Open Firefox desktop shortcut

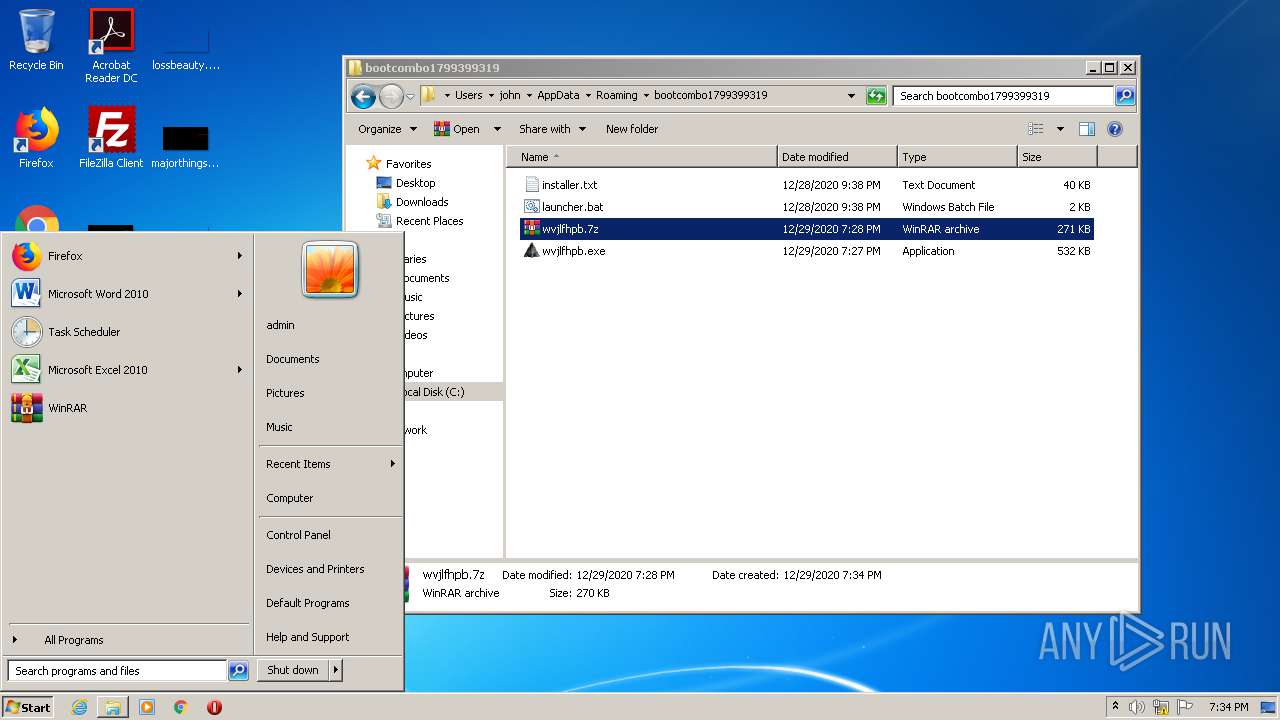click(x=36, y=138)
